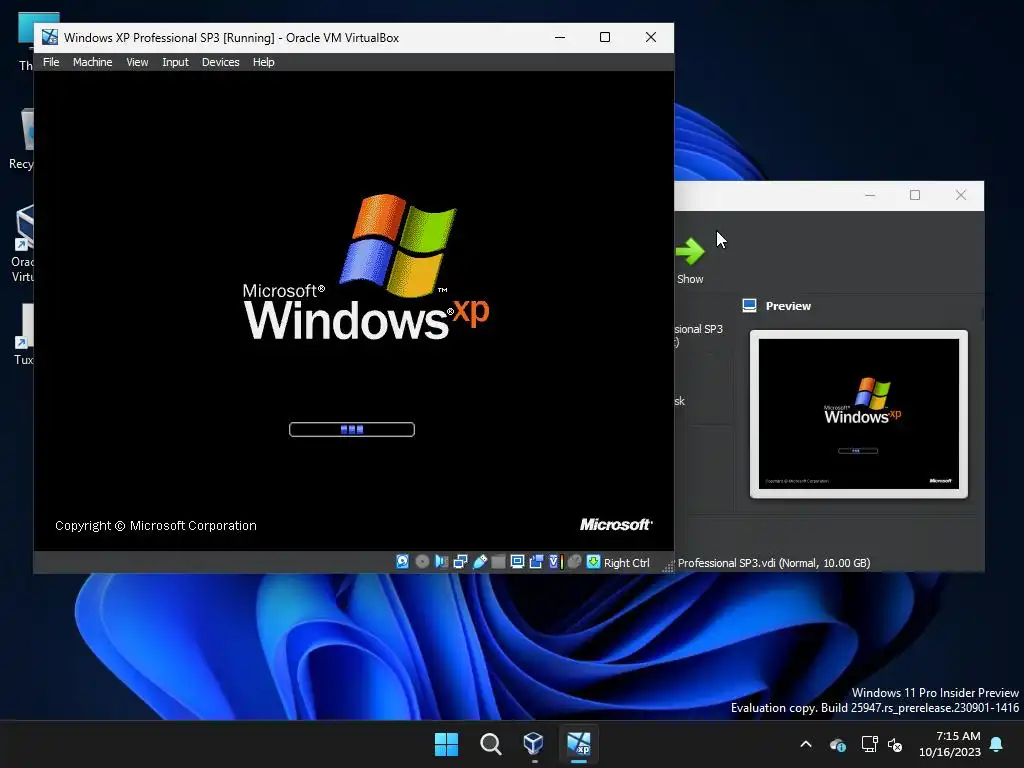Open the Devices menu
Image resolution: width=1024 pixels, height=768 pixels.
[220, 62]
